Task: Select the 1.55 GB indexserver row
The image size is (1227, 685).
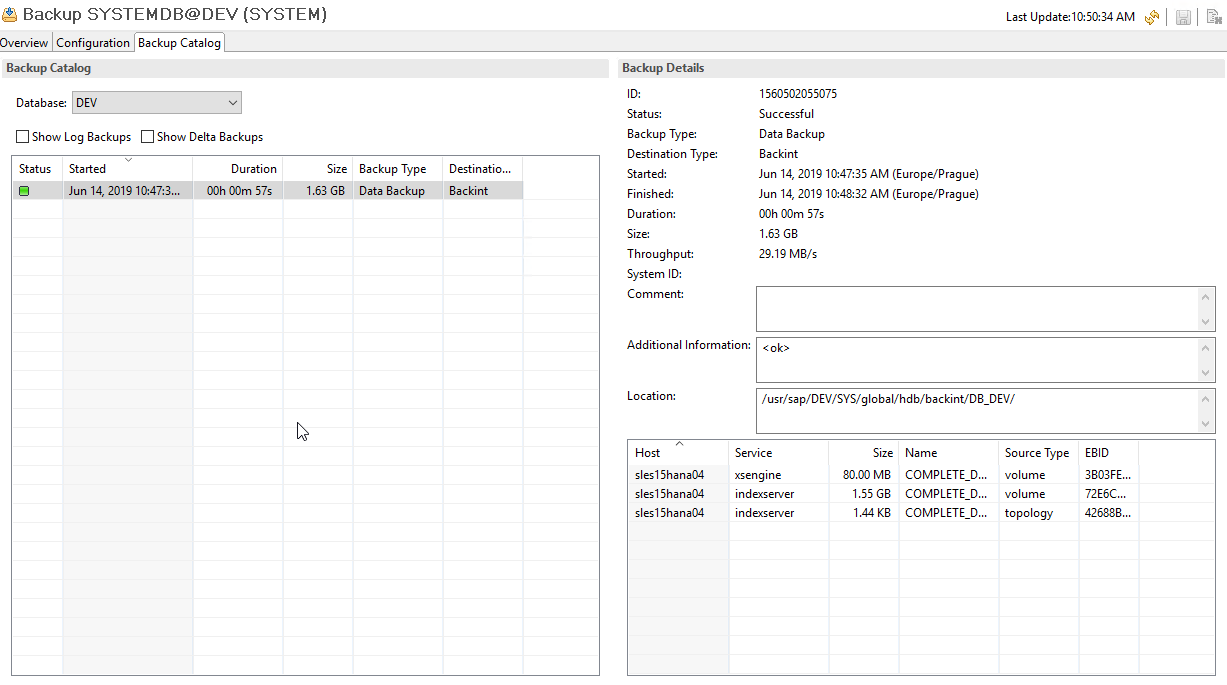Action: click(883, 494)
